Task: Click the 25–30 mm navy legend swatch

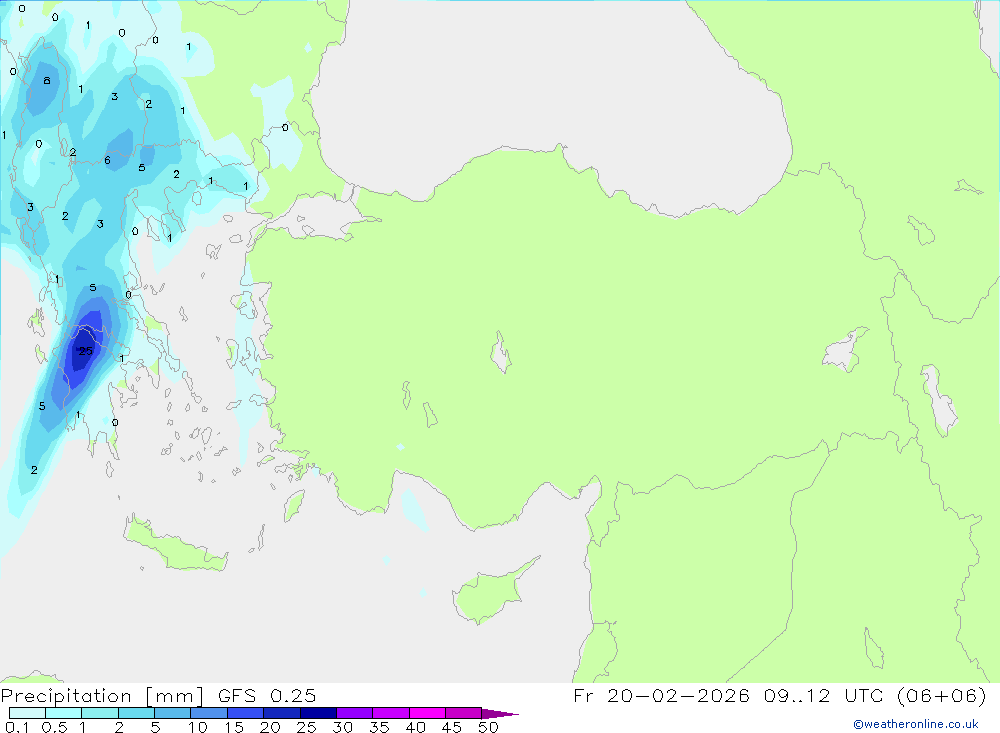Action: (318, 713)
